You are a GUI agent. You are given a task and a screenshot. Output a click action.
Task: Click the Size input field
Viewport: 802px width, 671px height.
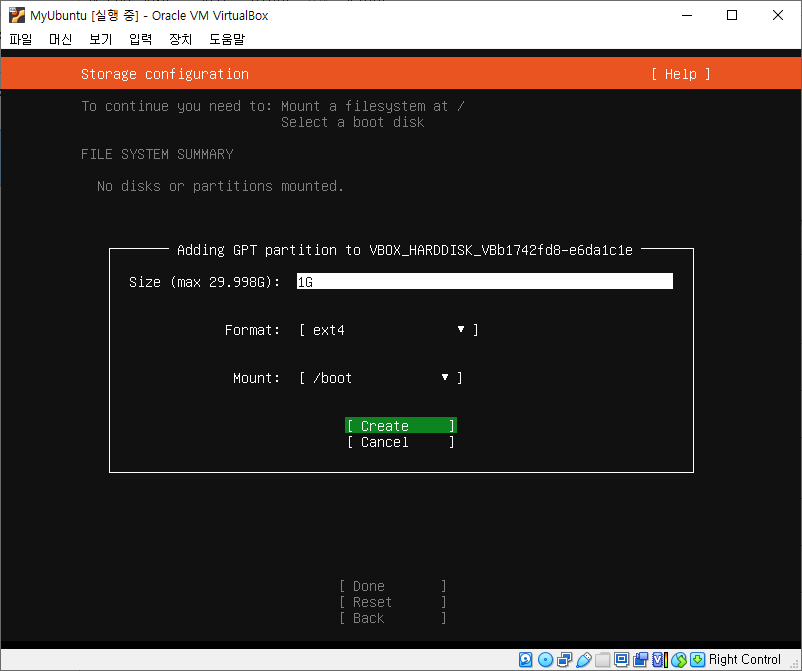[484, 281]
